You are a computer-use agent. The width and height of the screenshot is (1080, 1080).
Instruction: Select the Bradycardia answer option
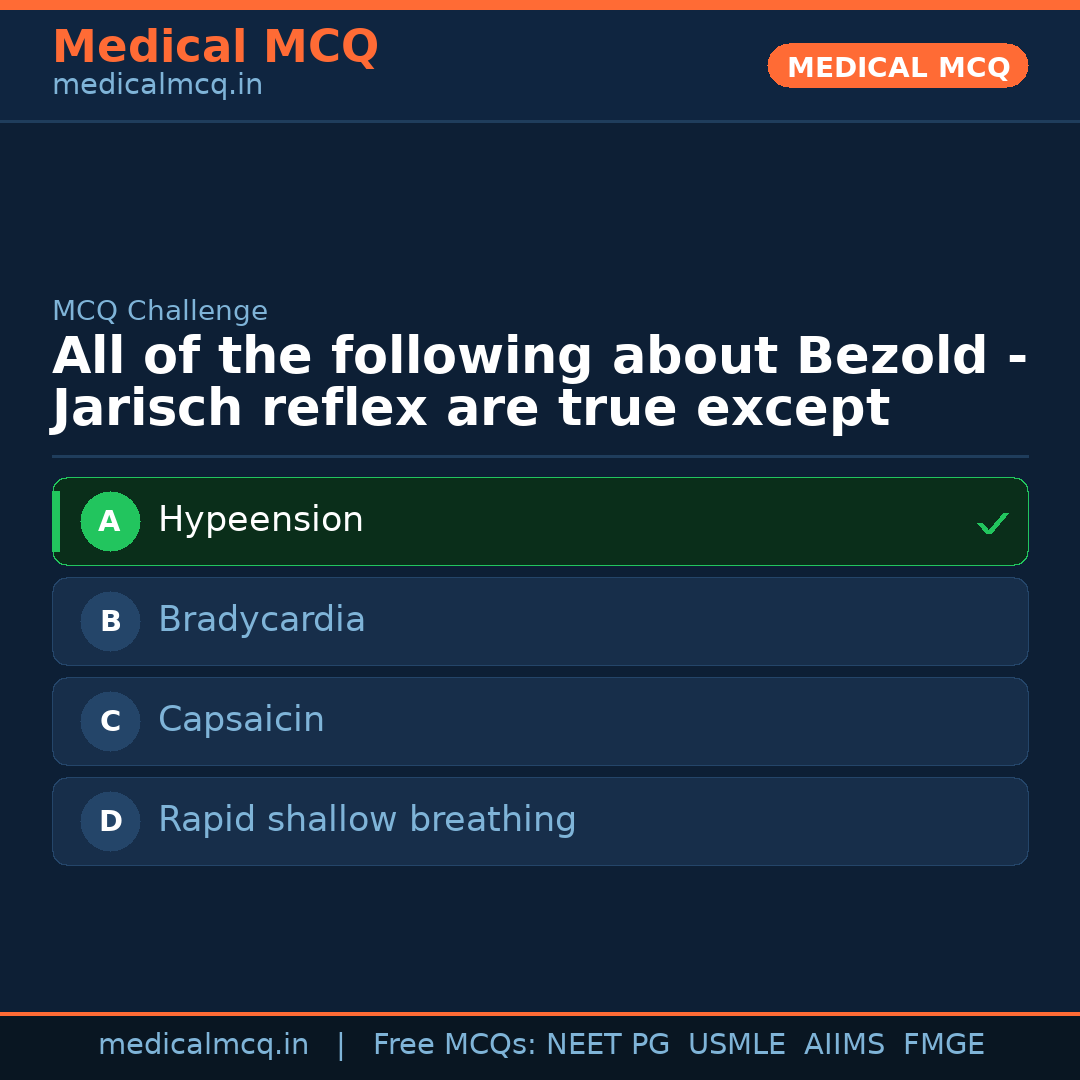pos(540,621)
